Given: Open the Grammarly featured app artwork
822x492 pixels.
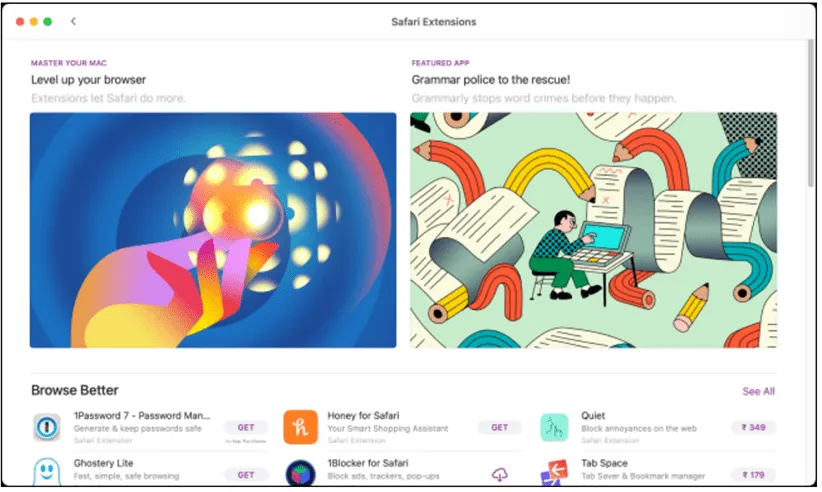Looking at the screenshot, I should [x=593, y=230].
